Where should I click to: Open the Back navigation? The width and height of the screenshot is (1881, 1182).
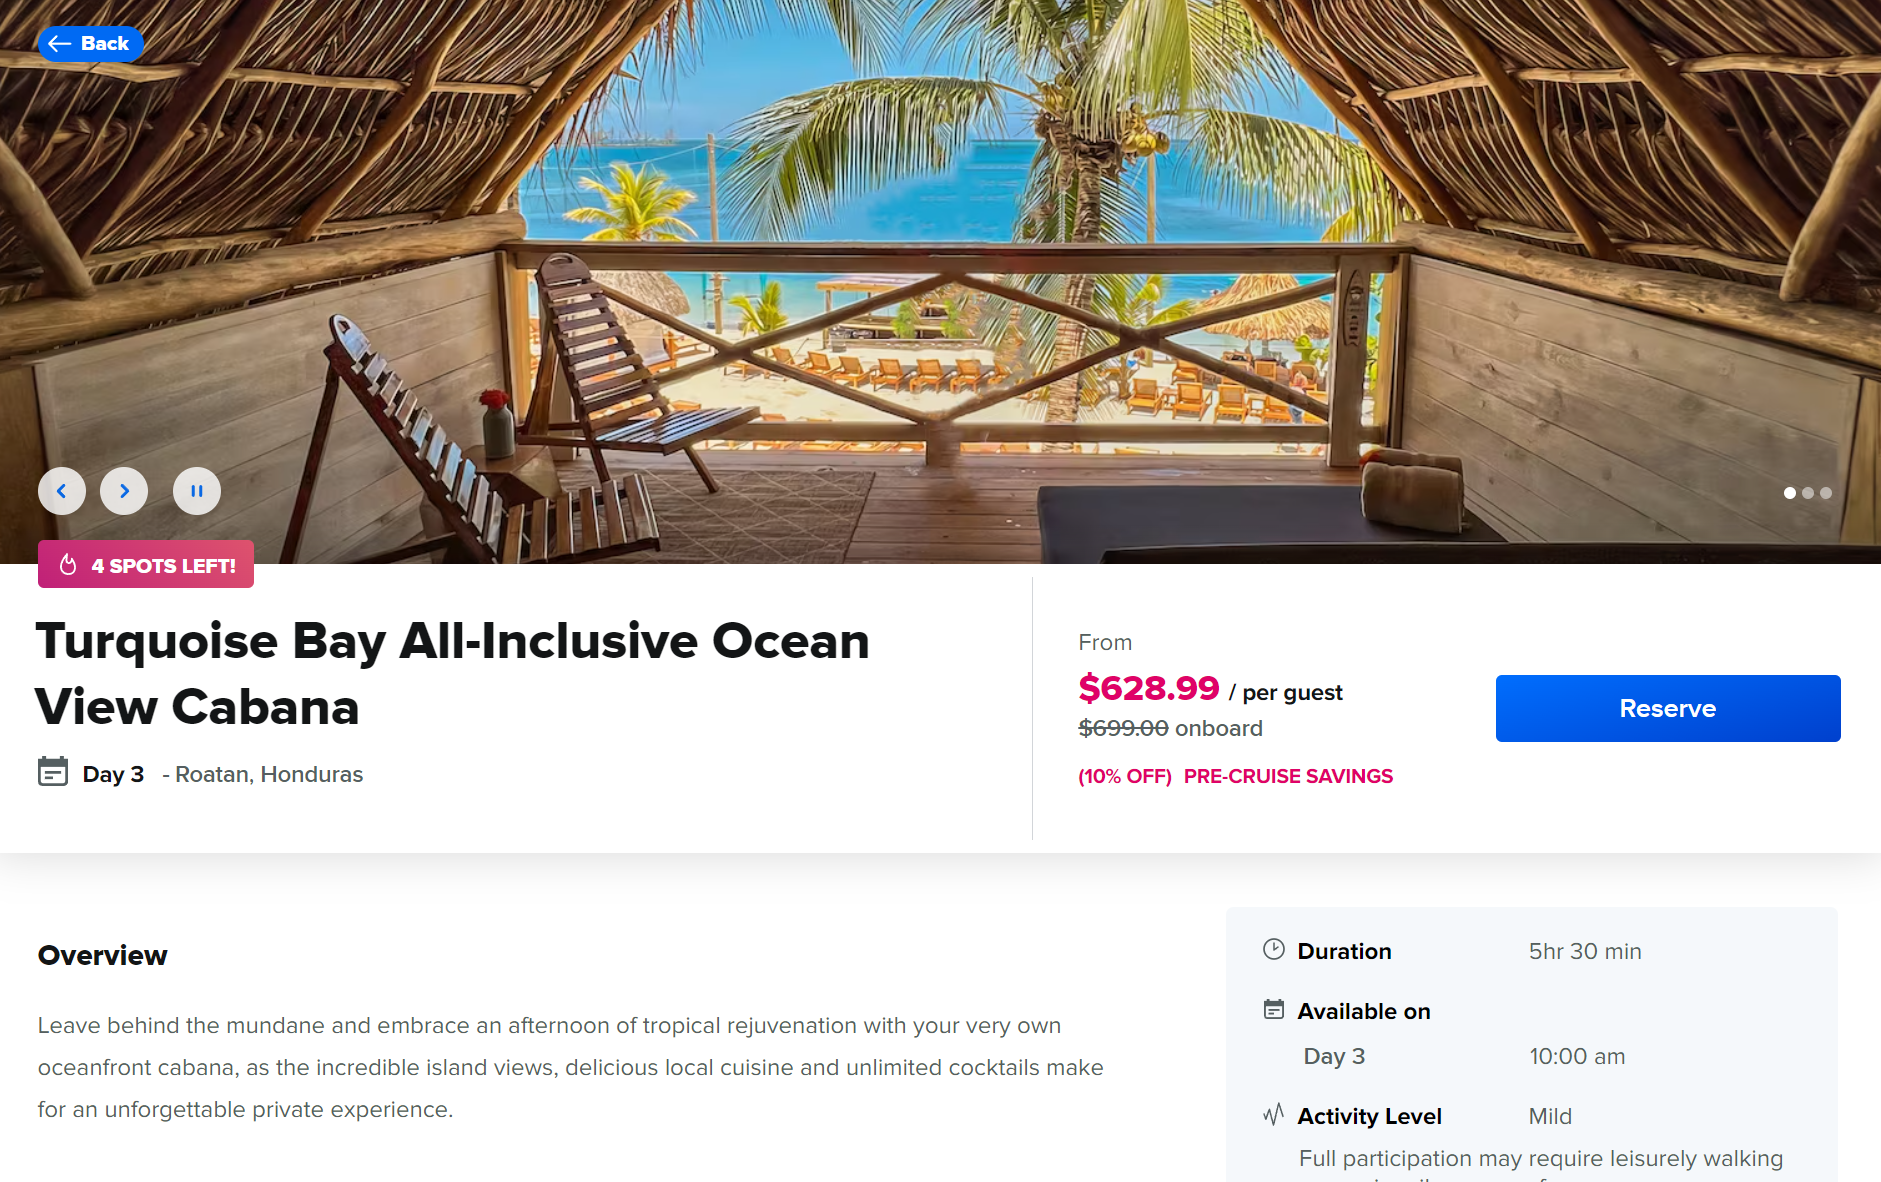pos(90,43)
